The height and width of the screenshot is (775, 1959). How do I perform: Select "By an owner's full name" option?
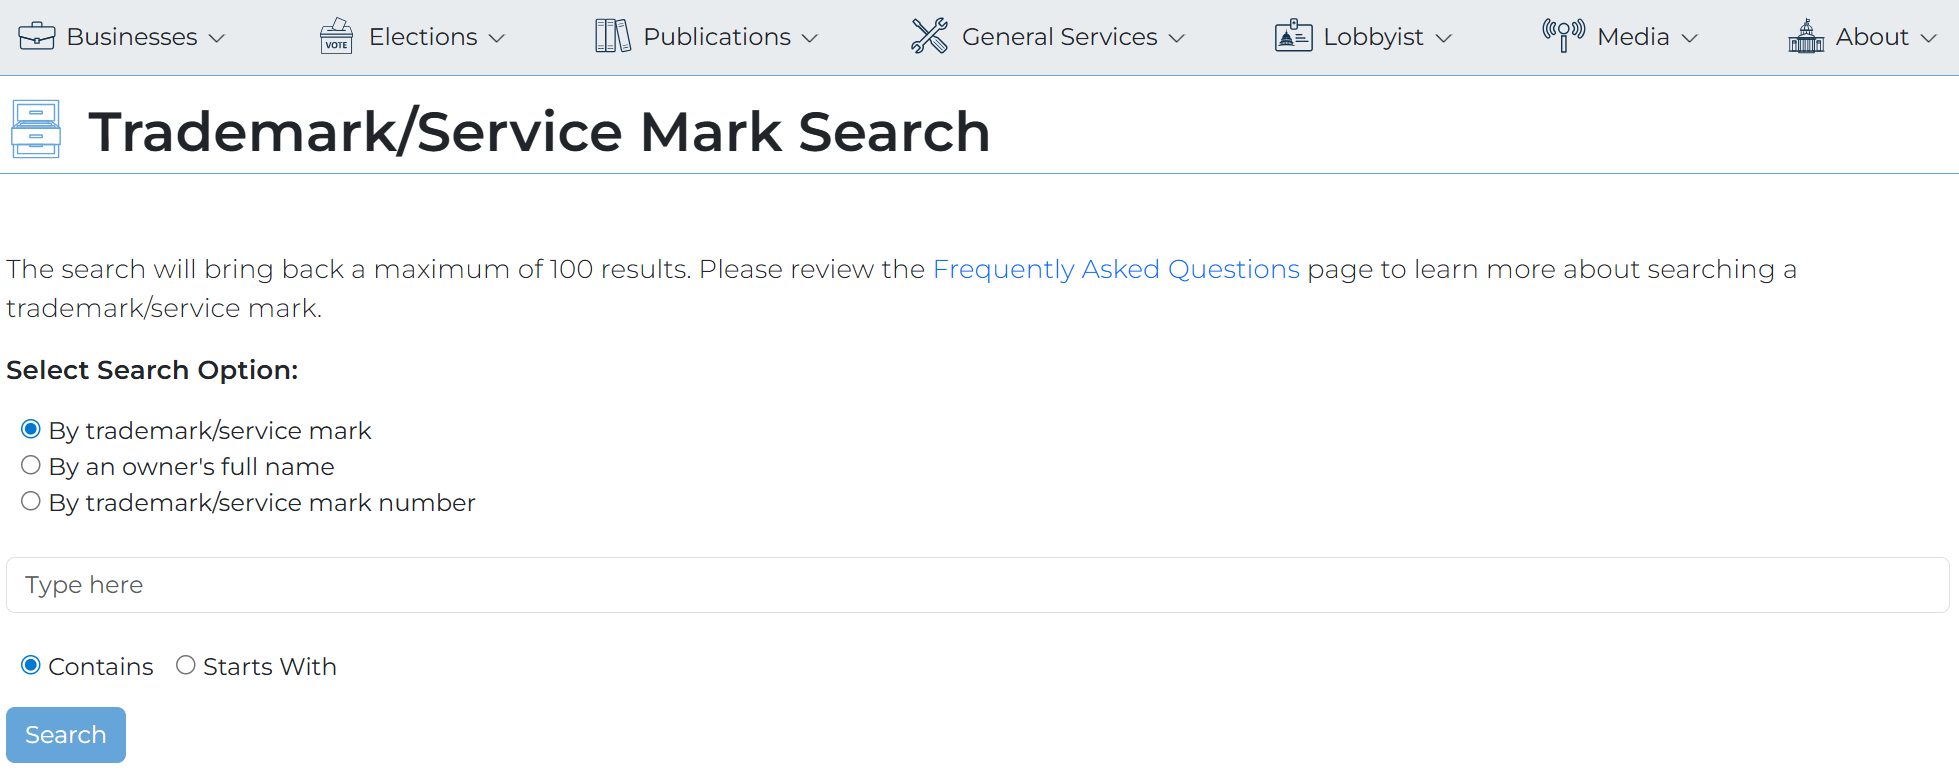pyautogui.click(x=31, y=465)
